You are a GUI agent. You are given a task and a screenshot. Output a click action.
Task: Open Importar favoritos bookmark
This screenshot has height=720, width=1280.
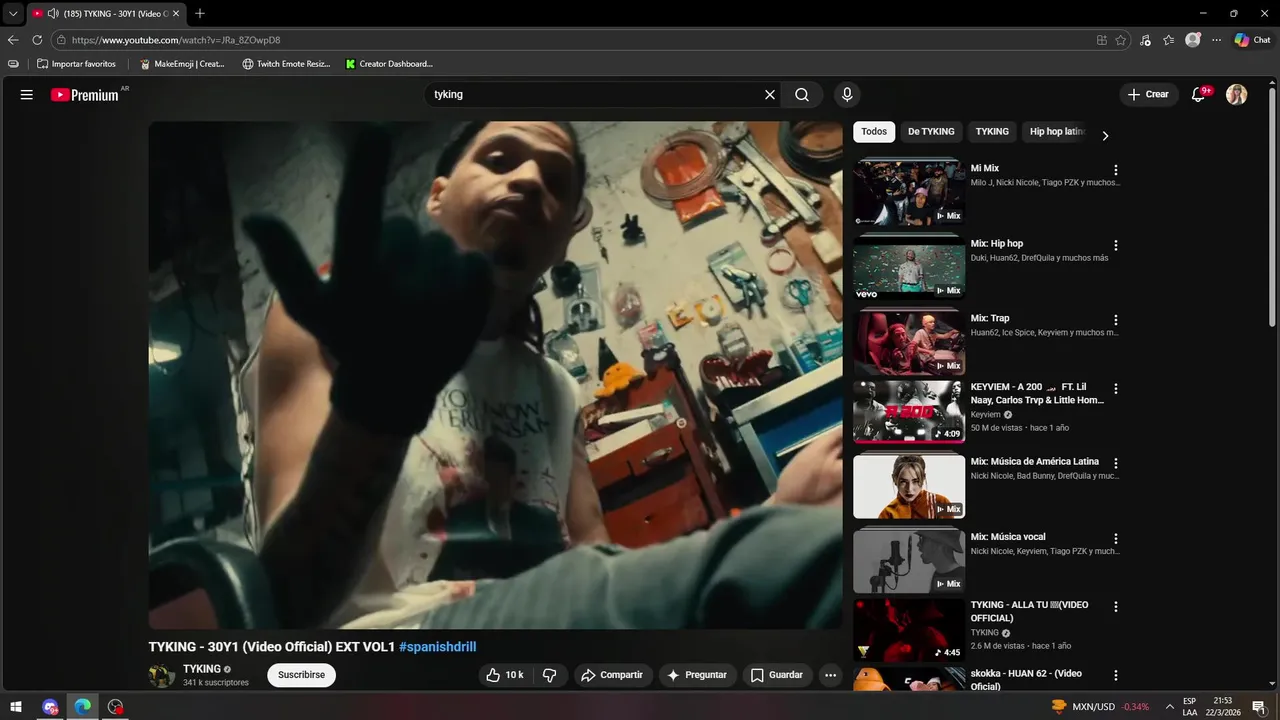click(x=76, y=64)
